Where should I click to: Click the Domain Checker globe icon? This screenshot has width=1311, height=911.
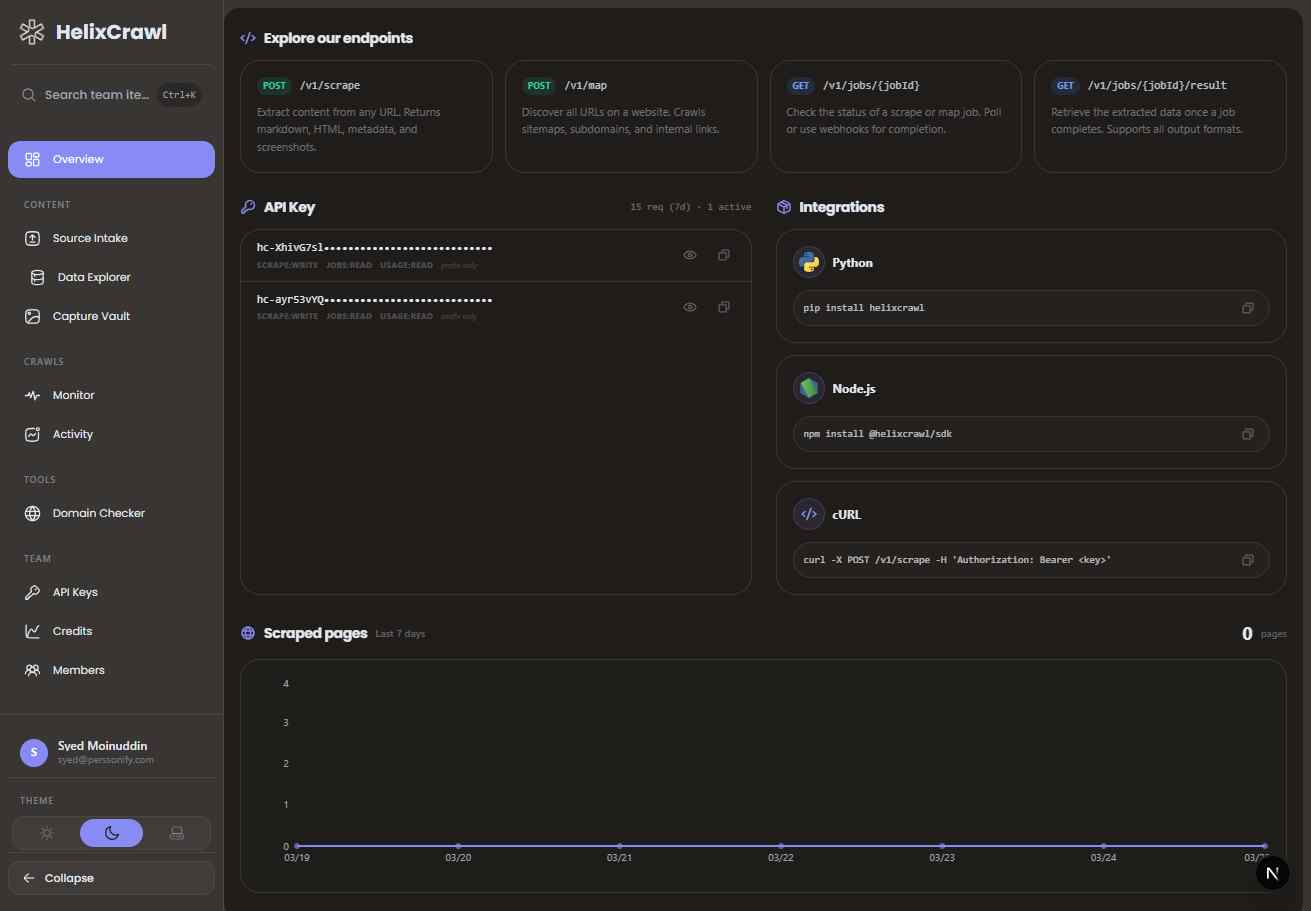point(33,513)
